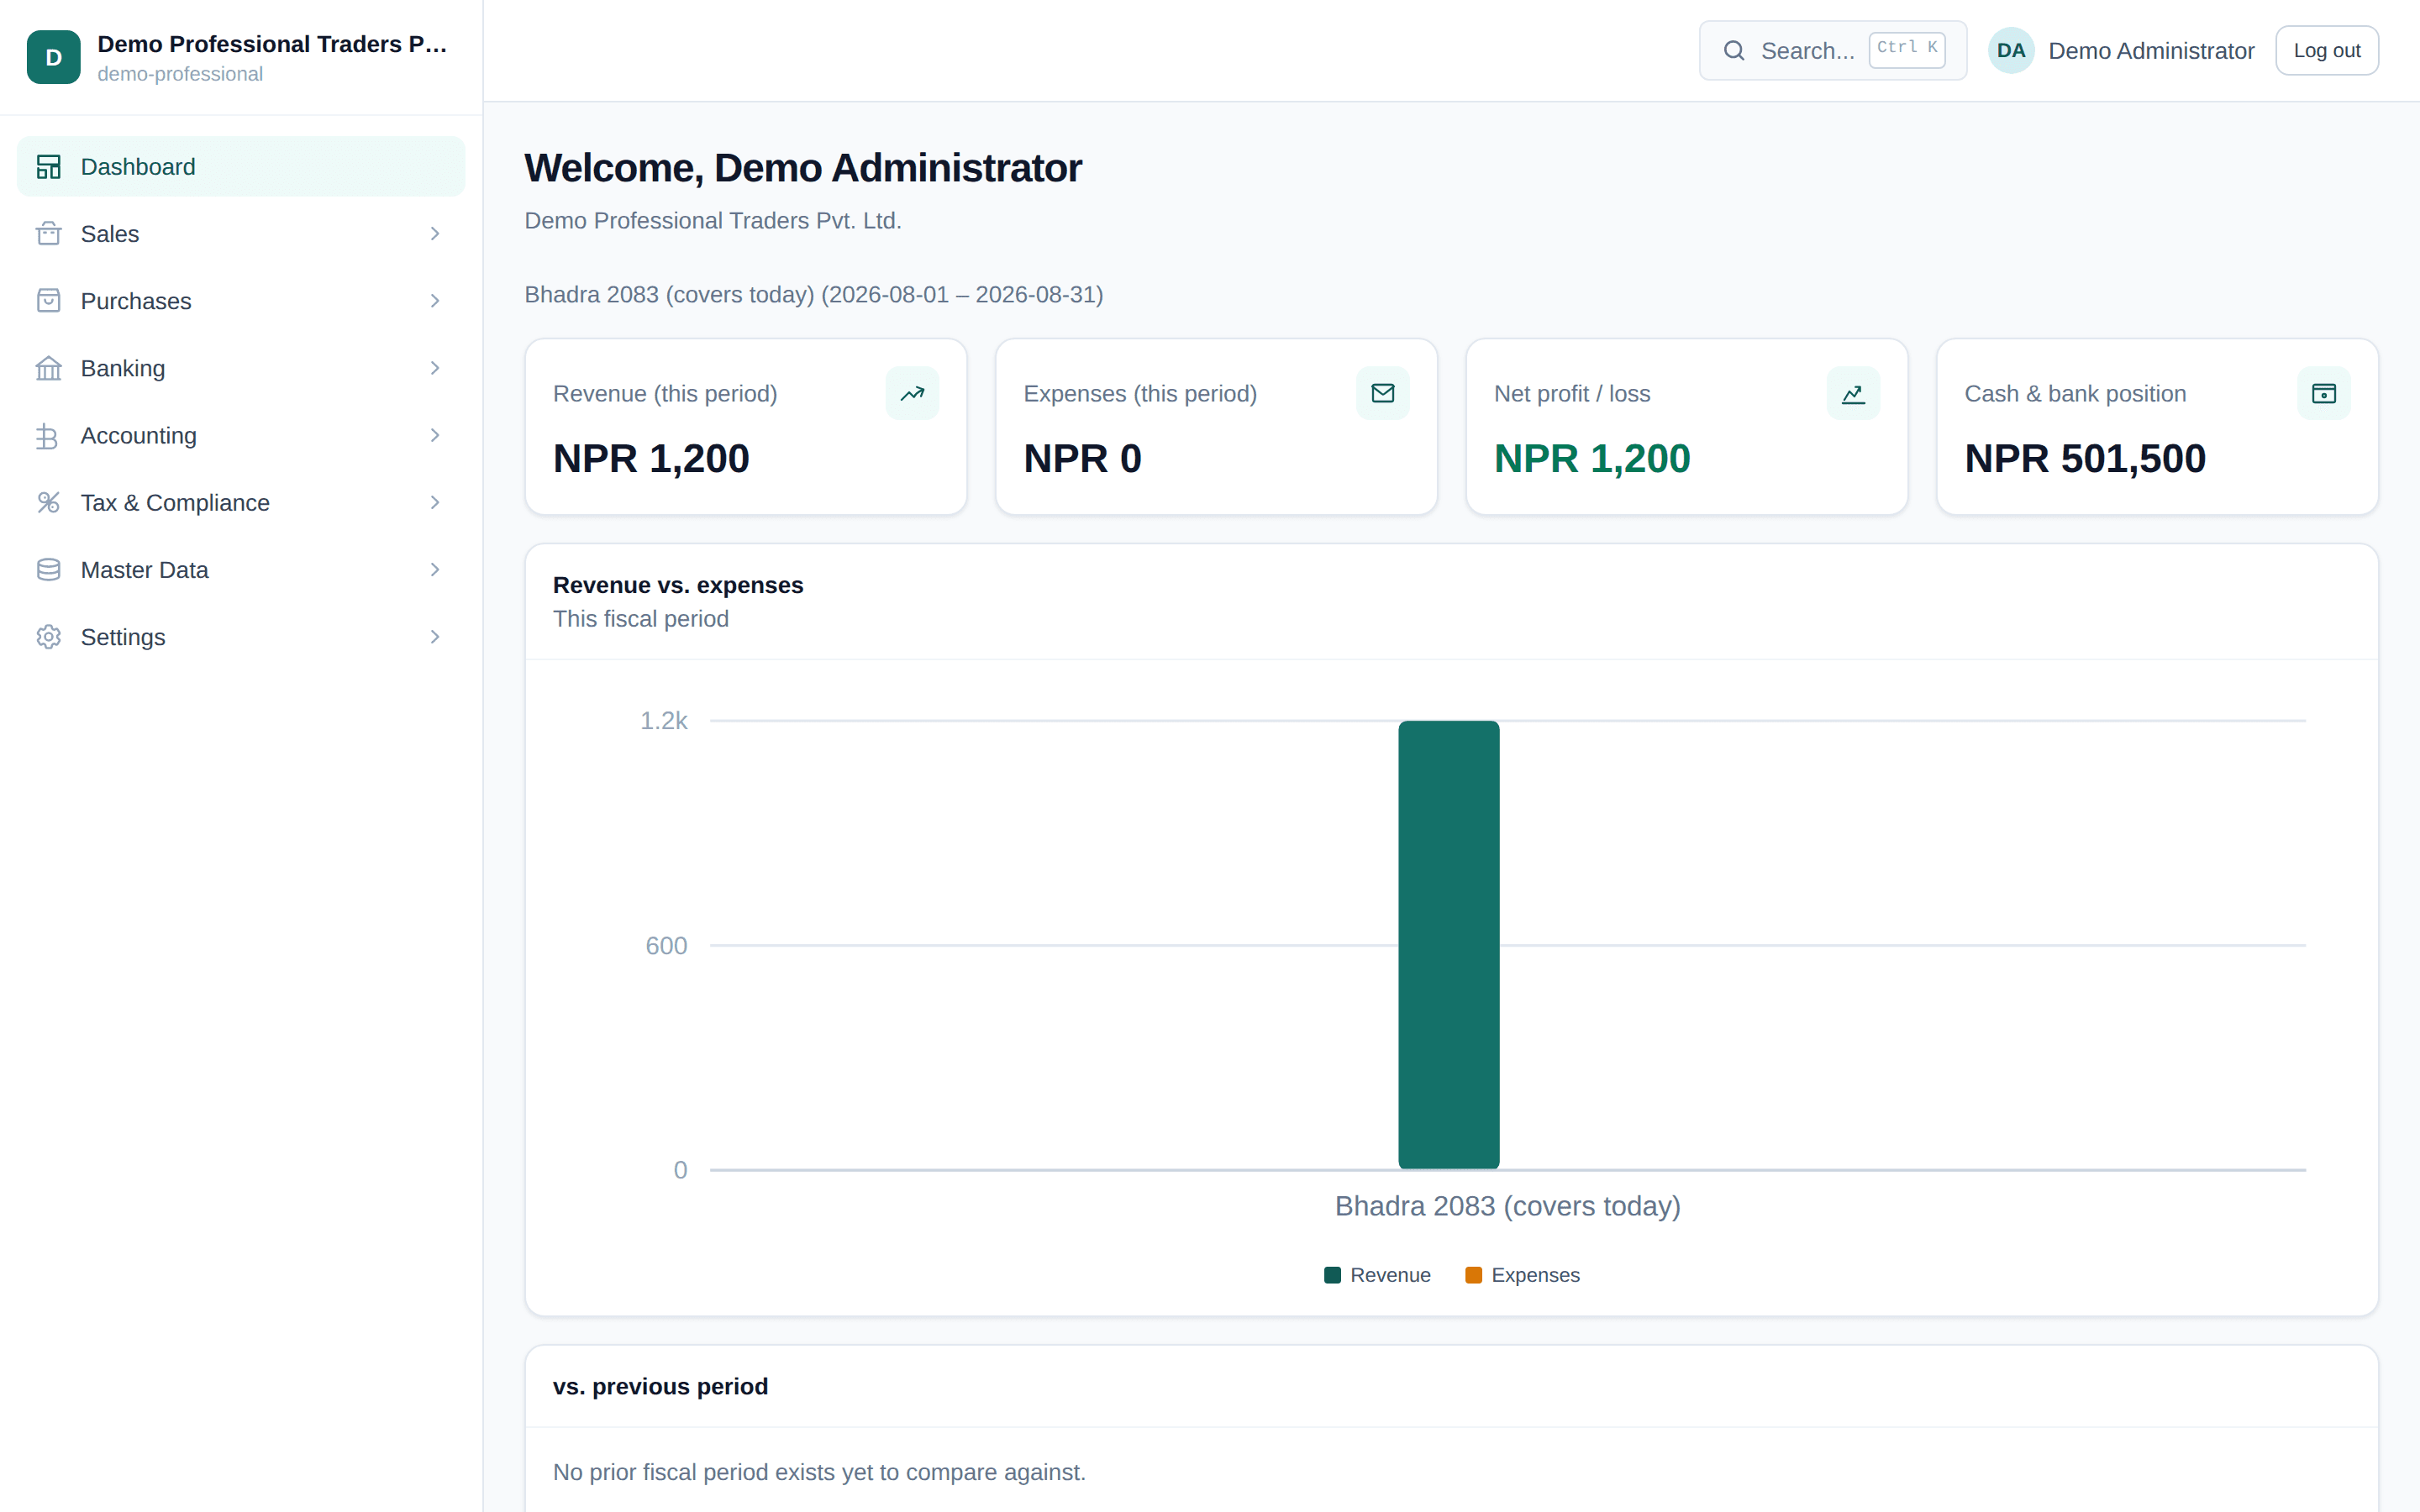
Task: Click the demo-professional slug text
Action: (180, 74)
